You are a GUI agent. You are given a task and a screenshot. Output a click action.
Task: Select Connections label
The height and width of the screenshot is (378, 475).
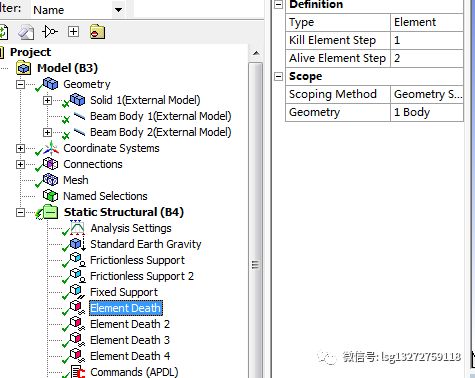click(x=93, y=164)
